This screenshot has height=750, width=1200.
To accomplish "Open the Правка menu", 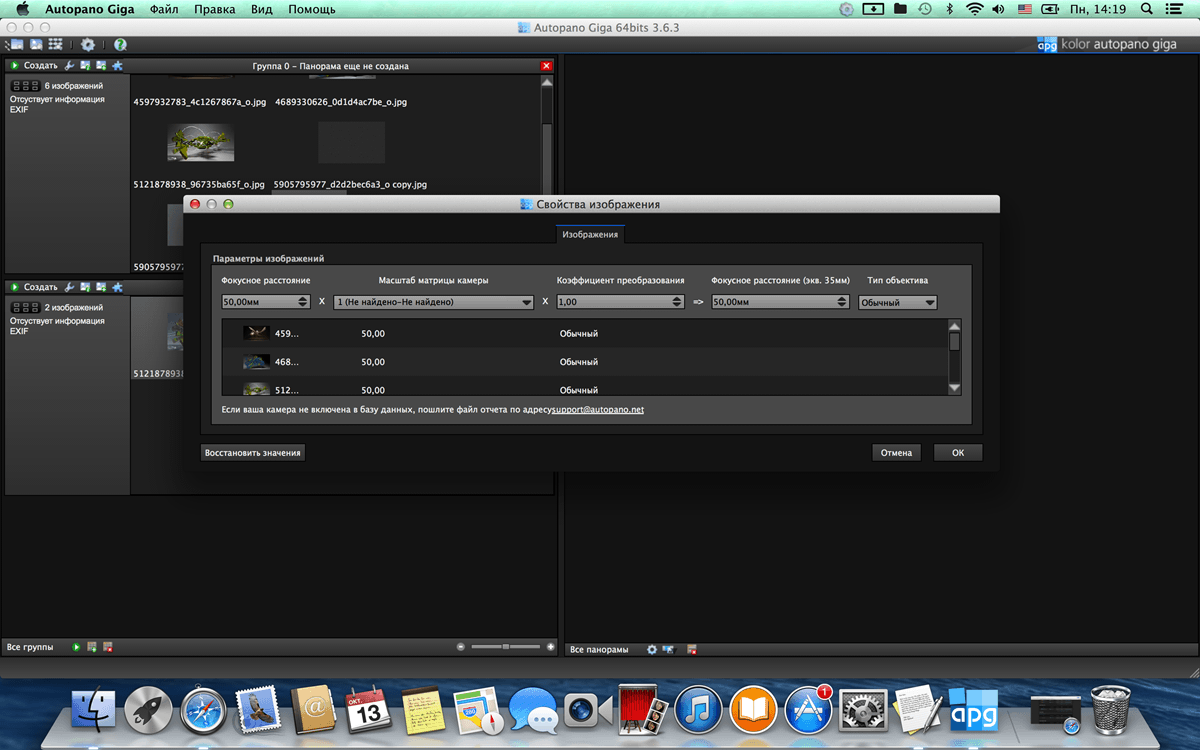I will 215,9.
